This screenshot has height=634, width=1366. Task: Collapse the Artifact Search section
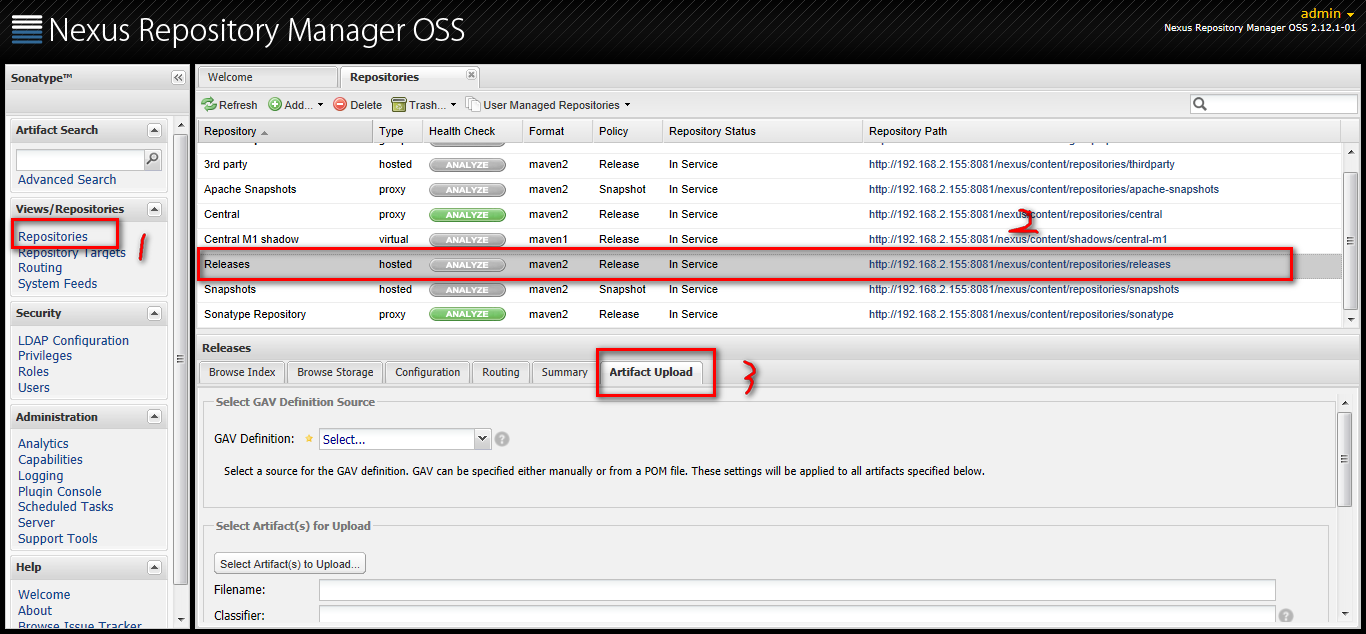click(154, 130)
